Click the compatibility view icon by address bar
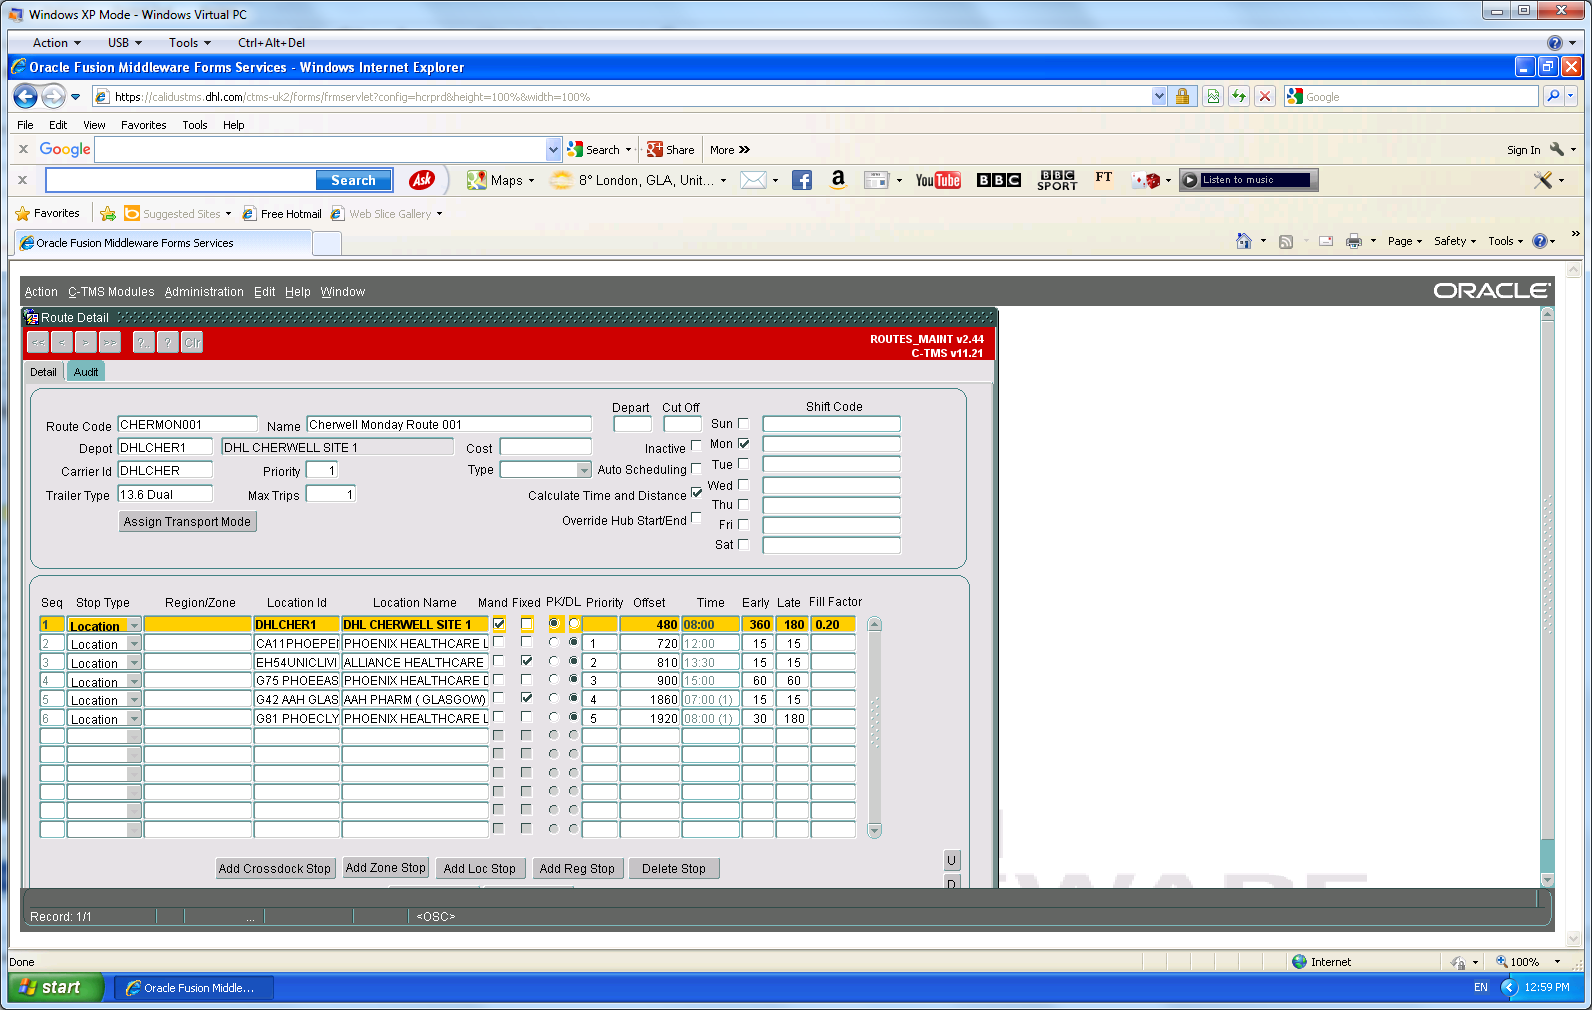The image size is (1592, 1010). click(x=1213, y=96)
